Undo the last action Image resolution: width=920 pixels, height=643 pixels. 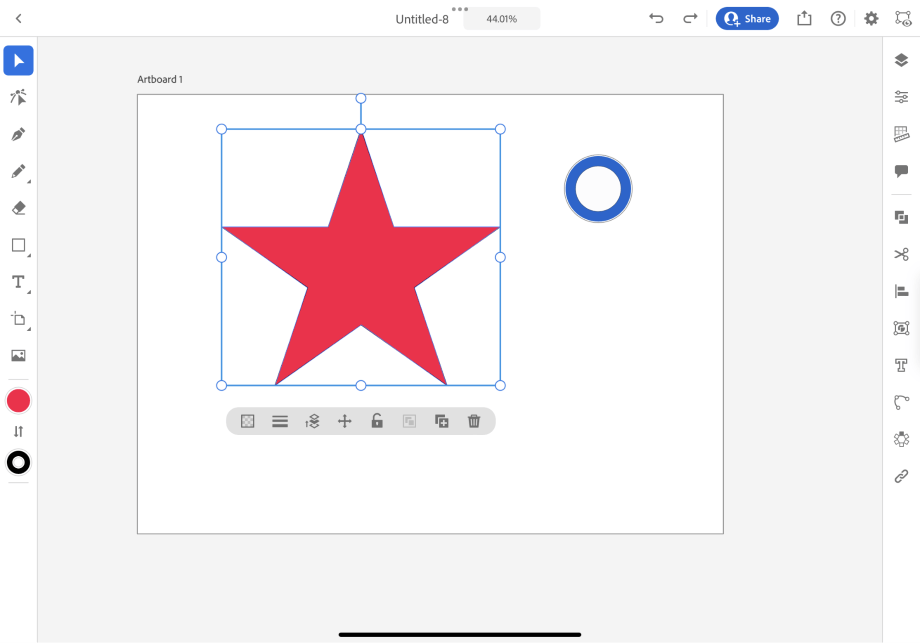pos(657,18)
